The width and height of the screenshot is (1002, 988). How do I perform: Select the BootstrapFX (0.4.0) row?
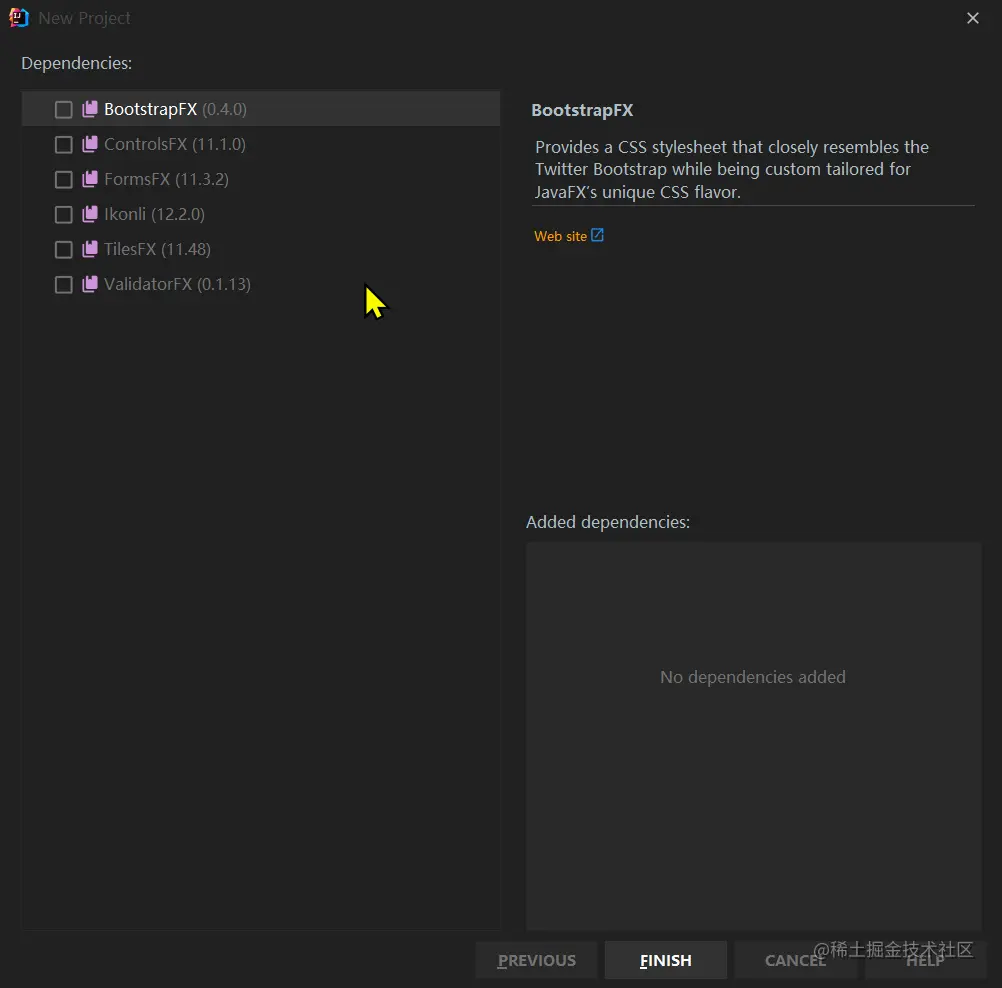coord(261,109)
